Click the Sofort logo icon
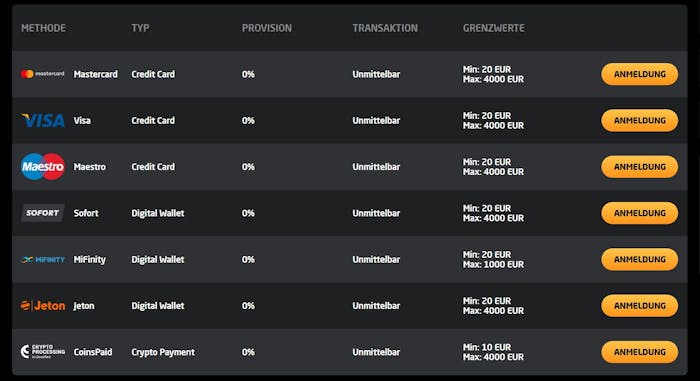This screenshot has height=381, width=700. pyautogui.click(x=43, y=213)
